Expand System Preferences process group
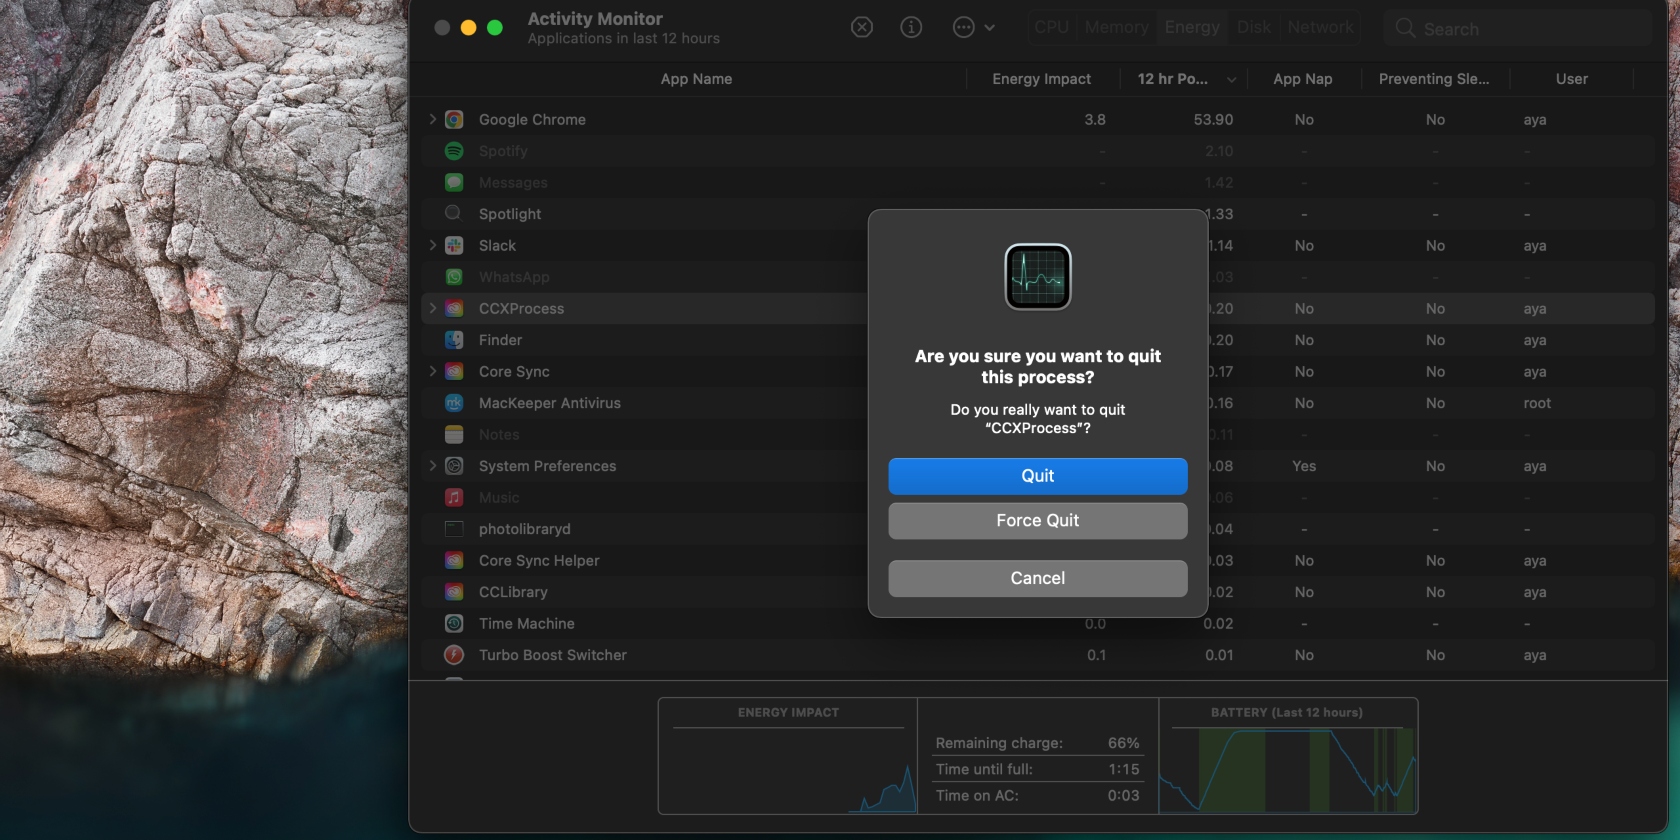The width and height of the screenshot is (1680, 840). 432,466
